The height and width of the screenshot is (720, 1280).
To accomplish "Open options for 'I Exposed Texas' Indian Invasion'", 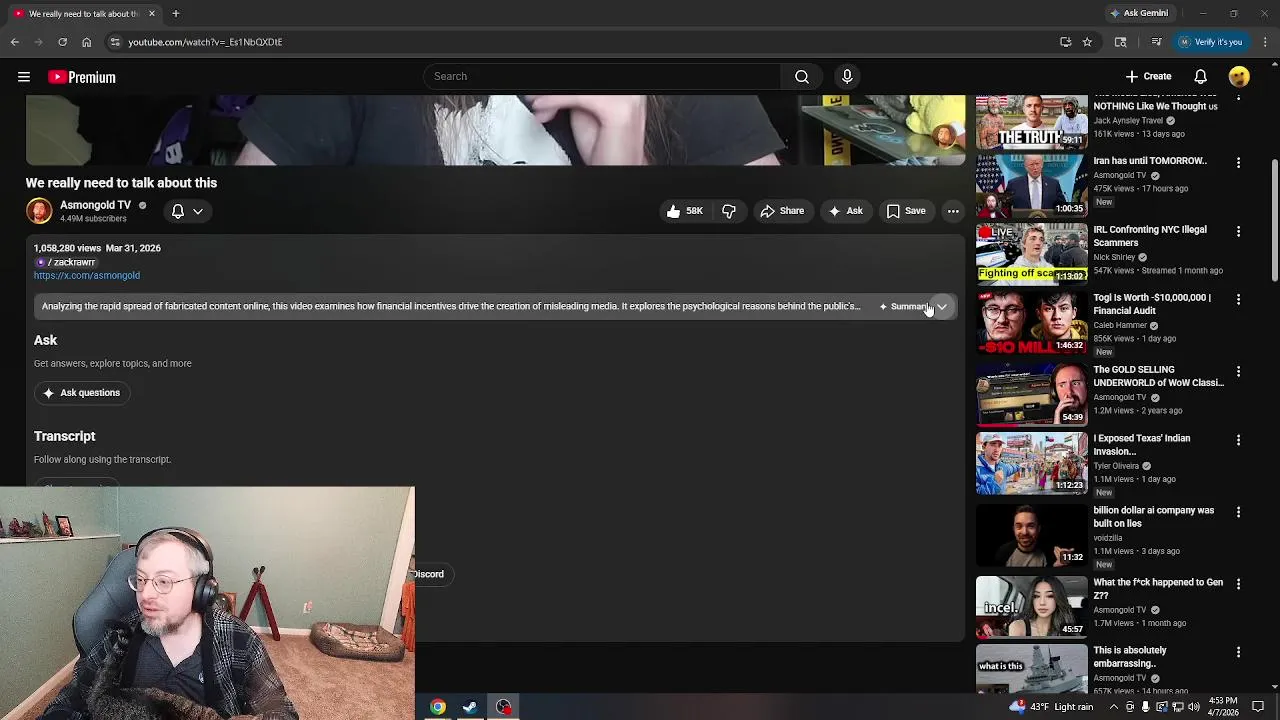I will point(1238,441).
